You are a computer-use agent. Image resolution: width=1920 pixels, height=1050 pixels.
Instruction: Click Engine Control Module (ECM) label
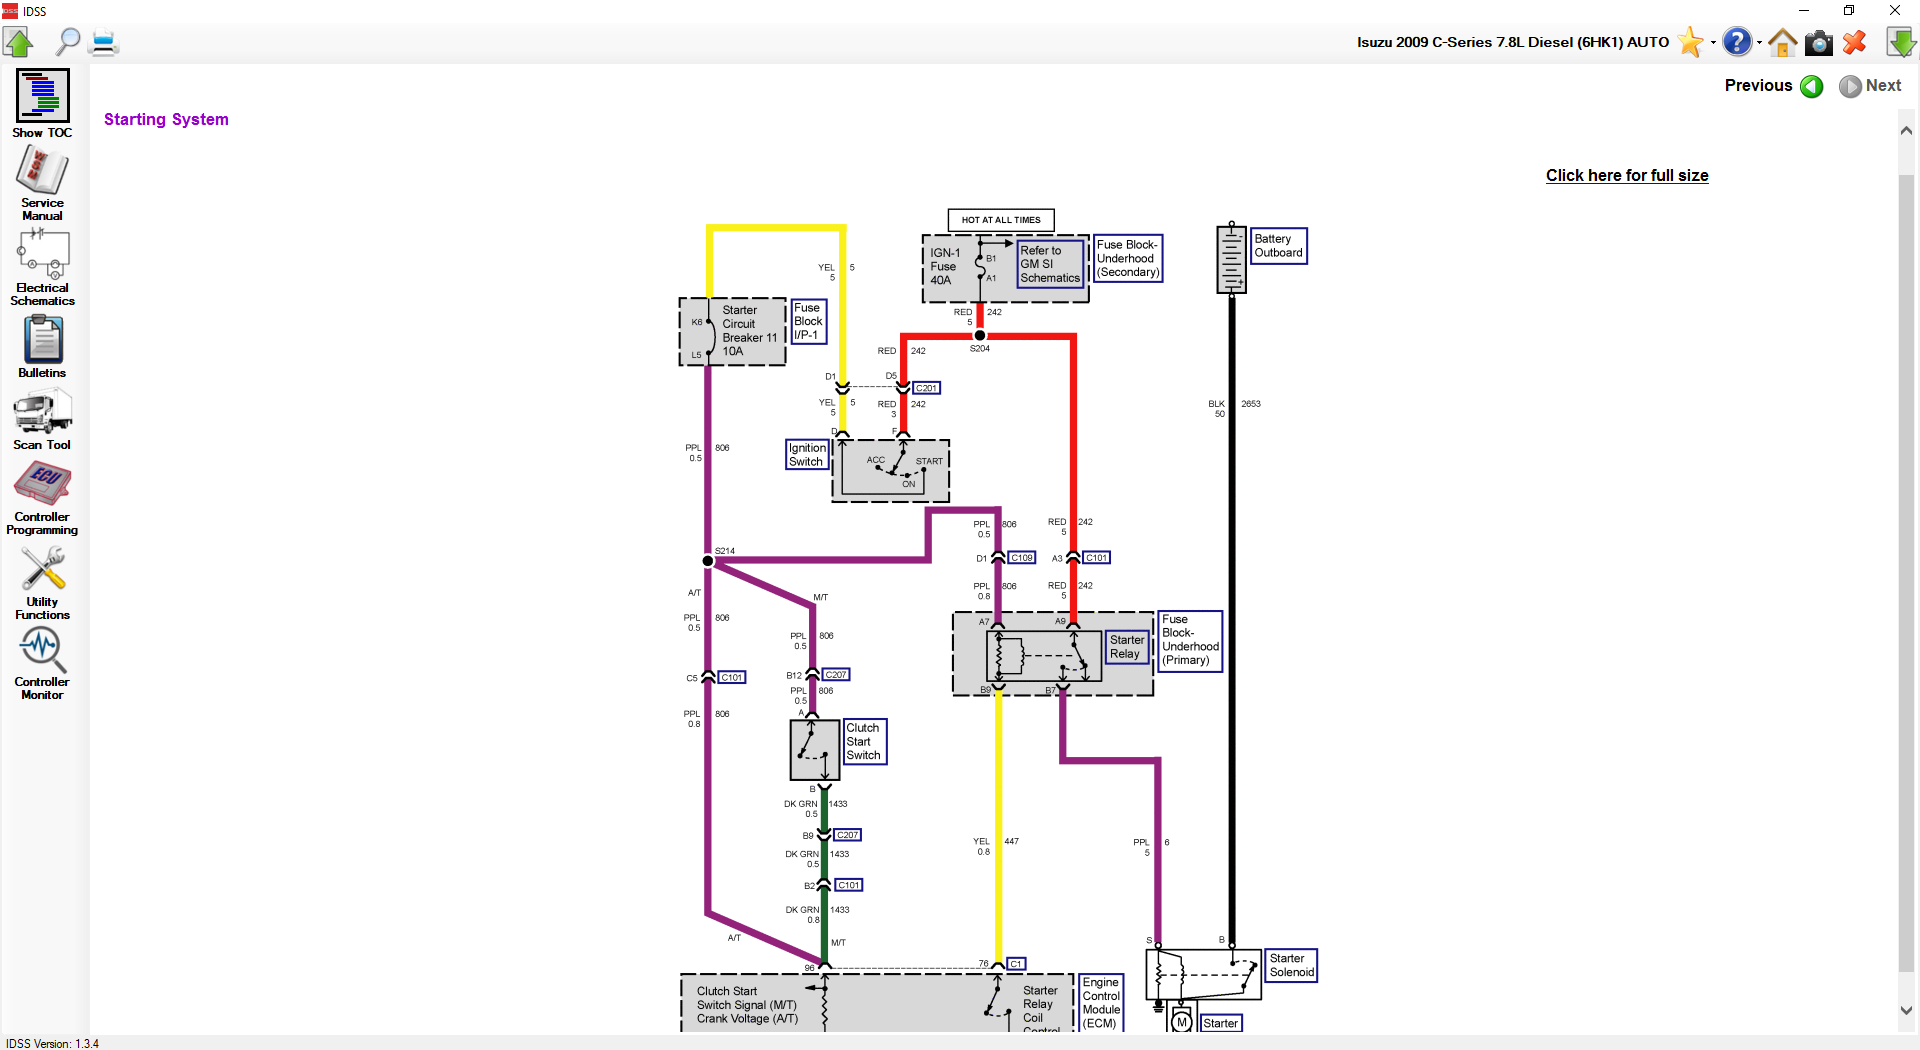coord(1101,1003)
